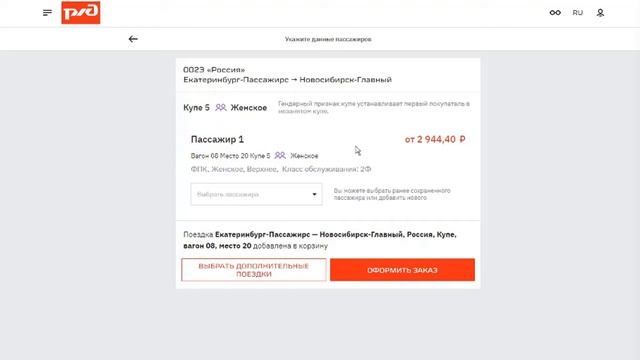Viewport: 640px width, 360px height.
Task: Click the Женское label beside Купе 5
Action: click(249, 107)
